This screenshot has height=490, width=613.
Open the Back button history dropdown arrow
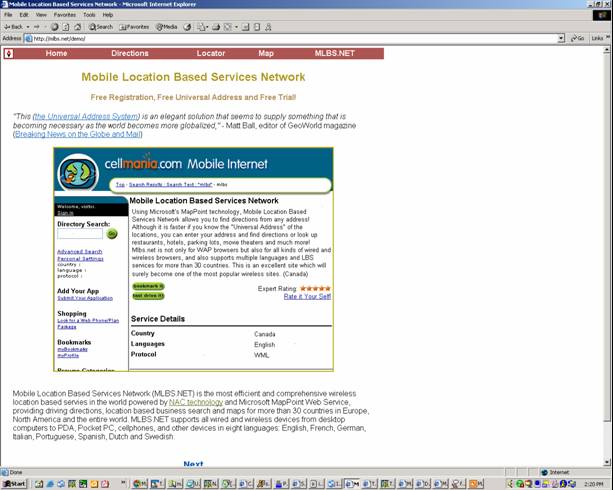coord(28,27)
